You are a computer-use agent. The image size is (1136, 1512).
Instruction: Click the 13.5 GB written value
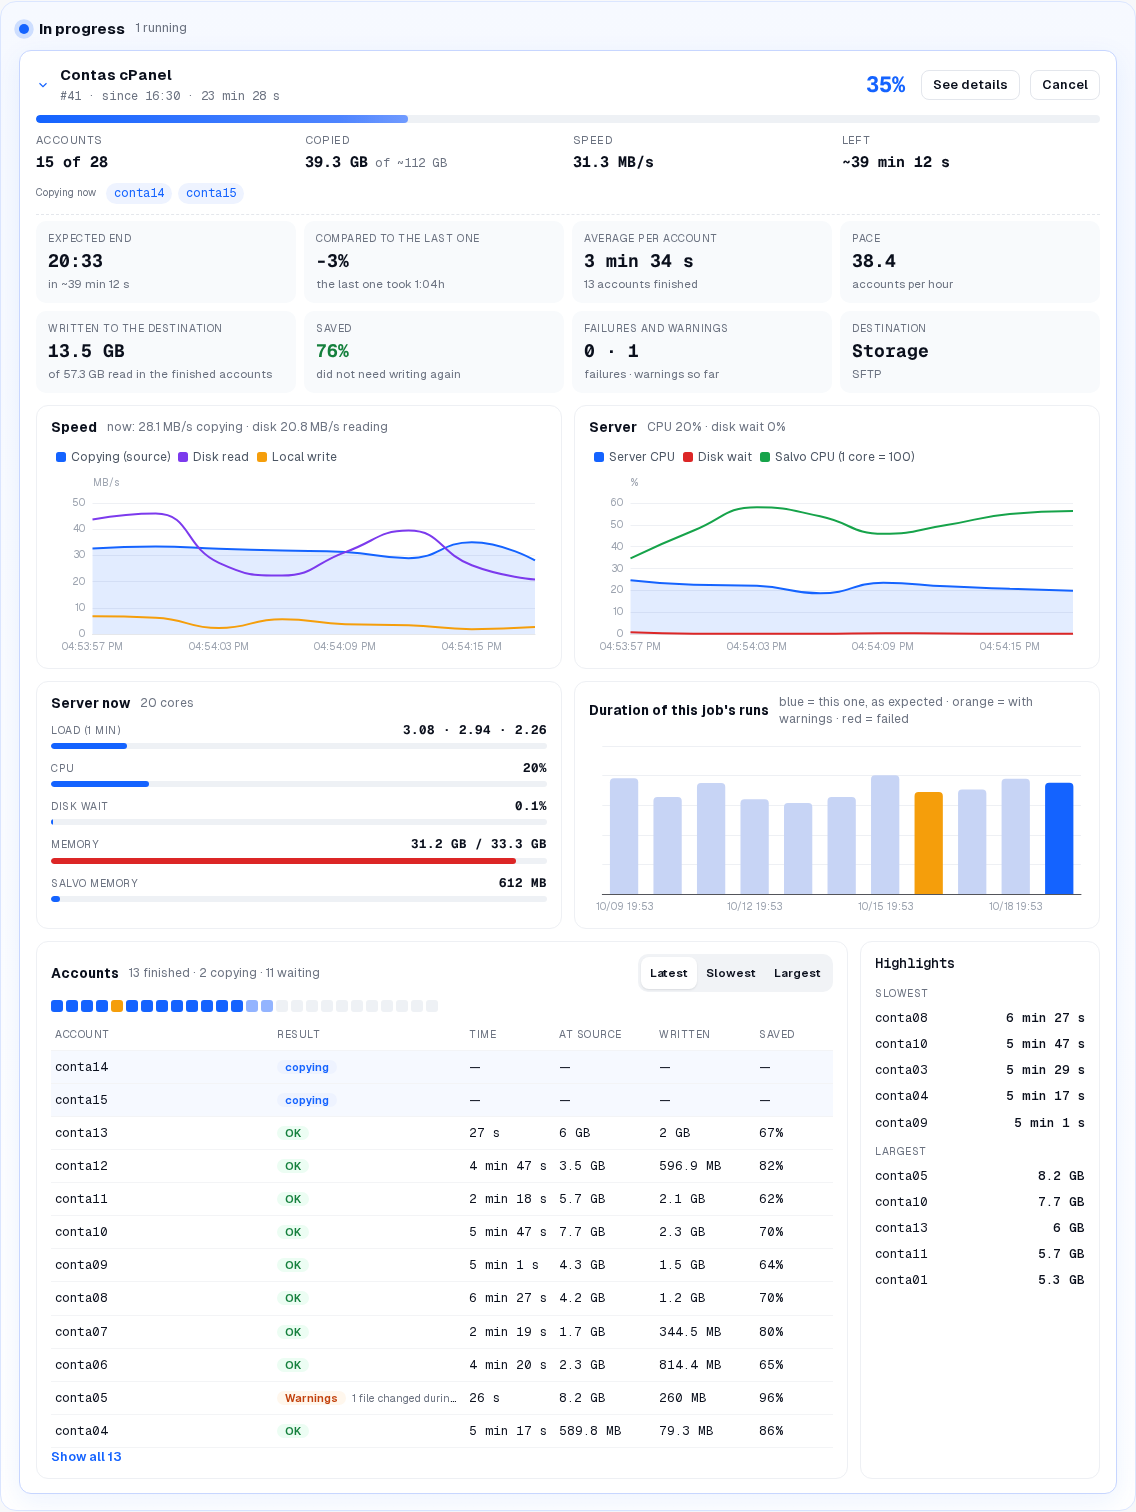[x=86, y=351]
